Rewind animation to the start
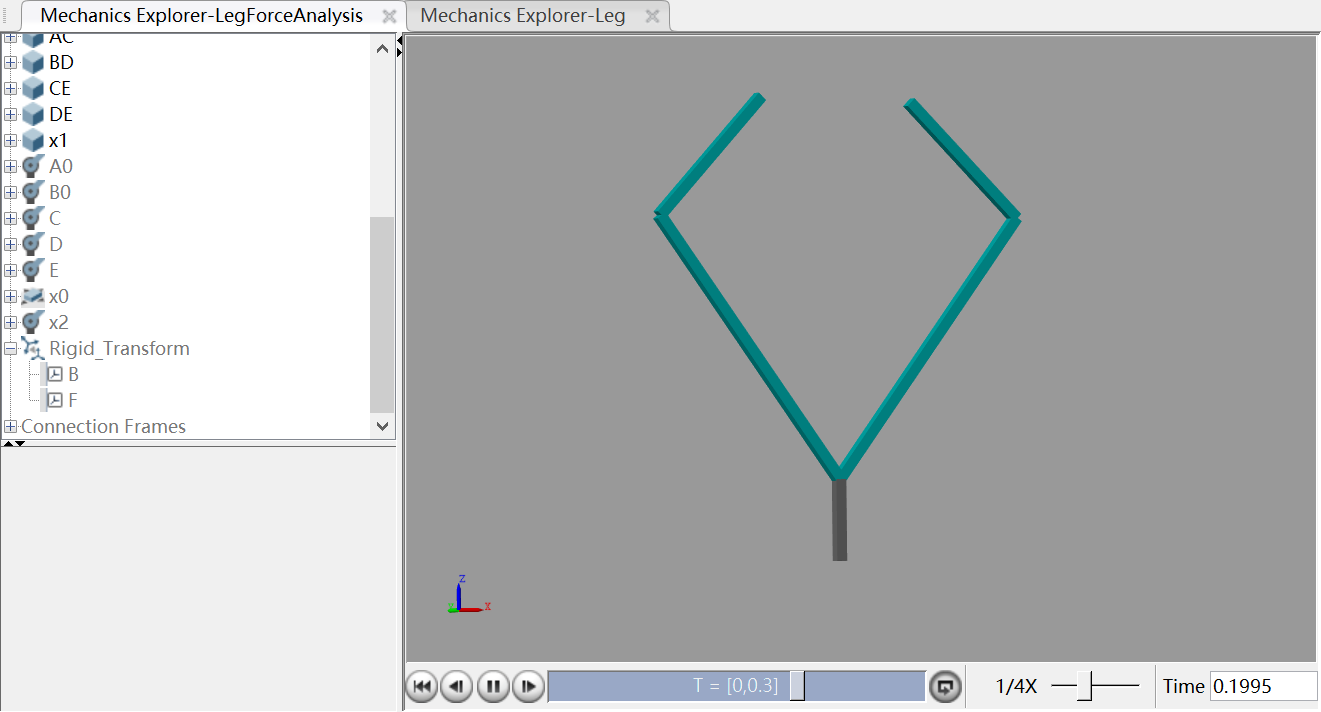The image size is (1321, 712). pyautogui.click(x=421, y=686)
